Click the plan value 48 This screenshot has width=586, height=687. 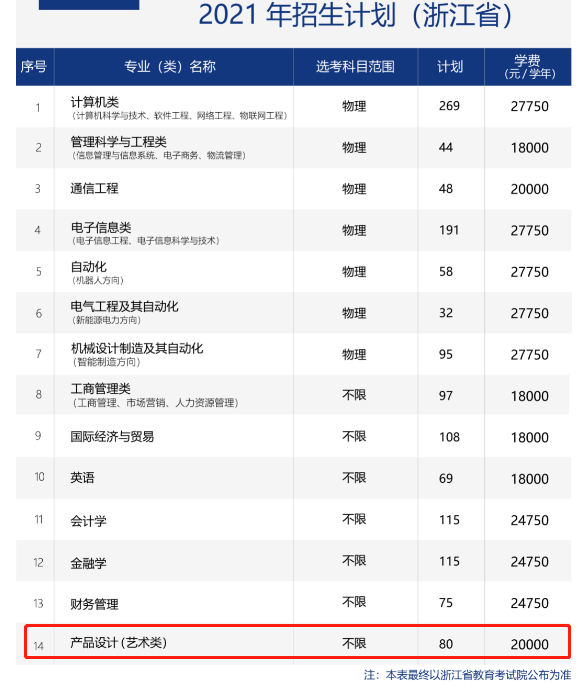[446, 189]
